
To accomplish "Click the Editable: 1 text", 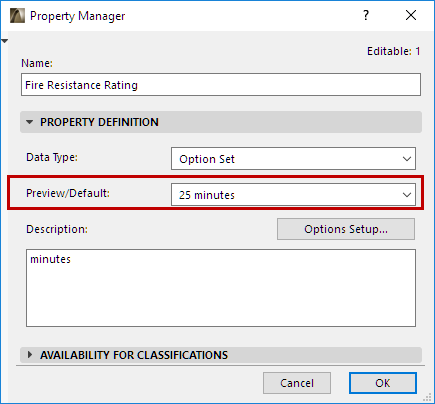I will (x=393, y=51).
